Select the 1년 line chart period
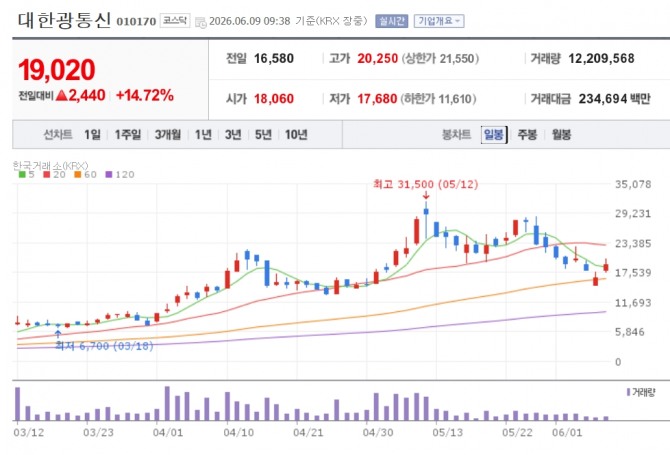This screenshot has width=670, height=455. [203, 135]
